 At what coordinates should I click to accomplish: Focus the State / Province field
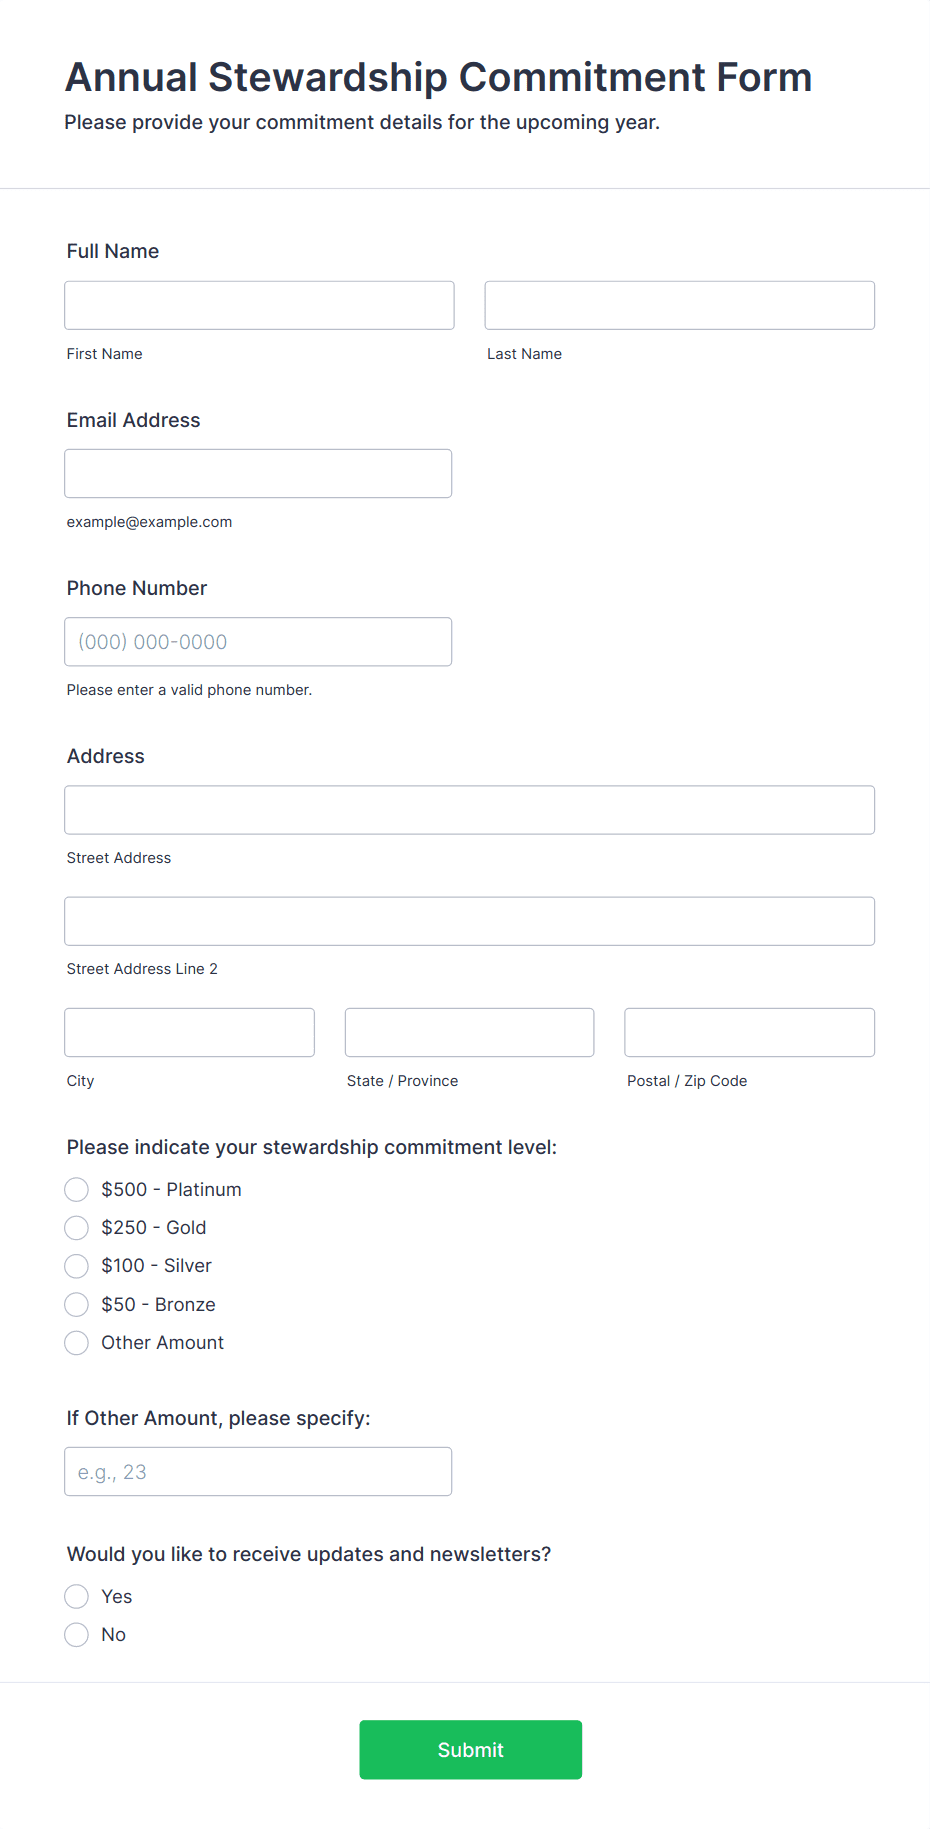click(x=469, y=1032)
